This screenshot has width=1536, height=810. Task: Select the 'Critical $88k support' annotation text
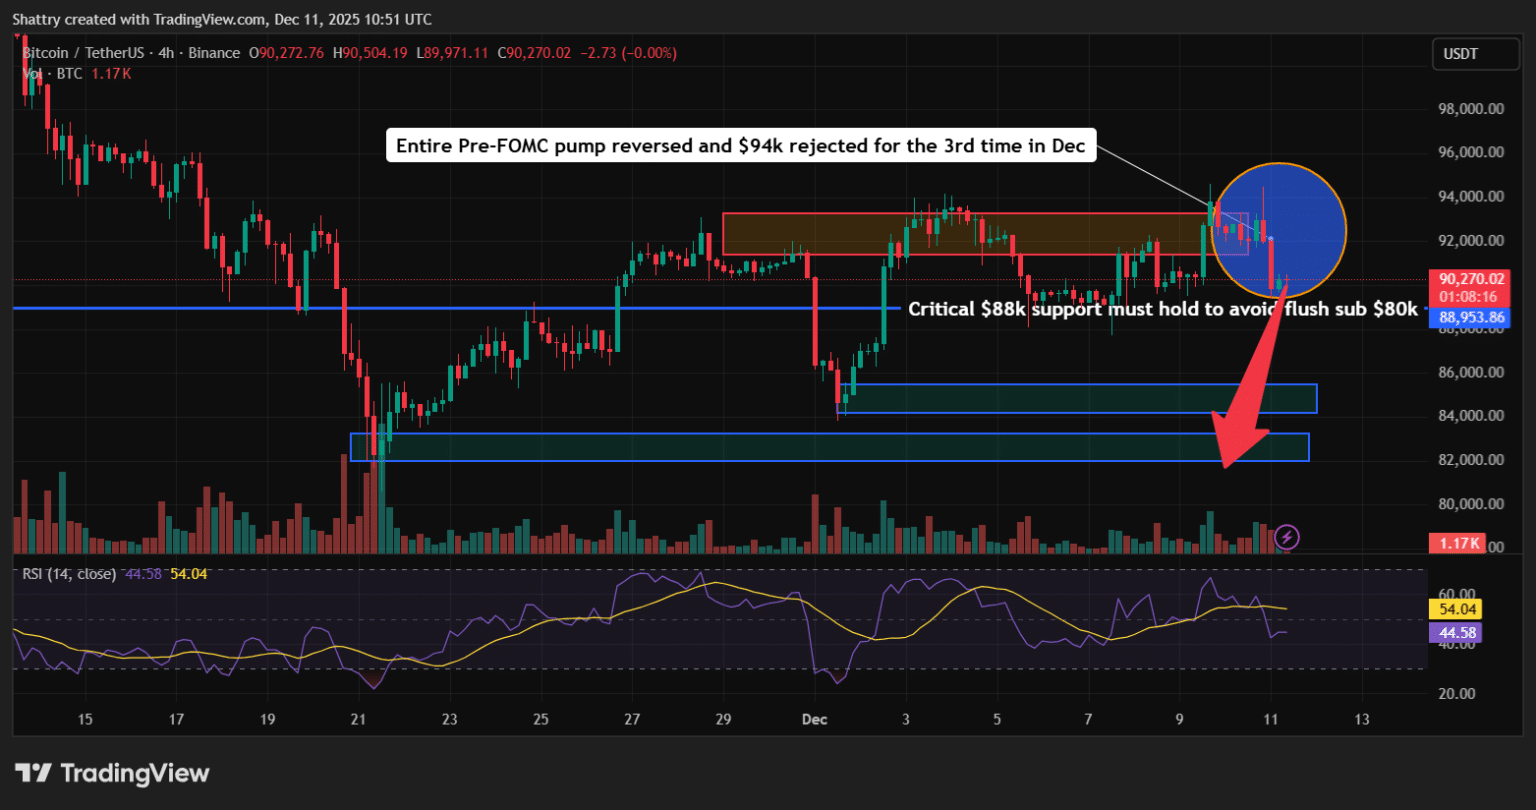tap(1162, 310)
